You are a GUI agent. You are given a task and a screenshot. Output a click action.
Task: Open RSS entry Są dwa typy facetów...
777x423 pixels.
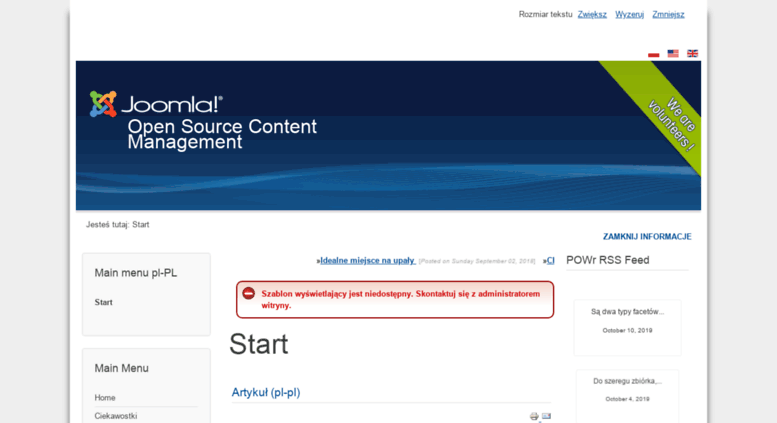click(x=627, y=312)
